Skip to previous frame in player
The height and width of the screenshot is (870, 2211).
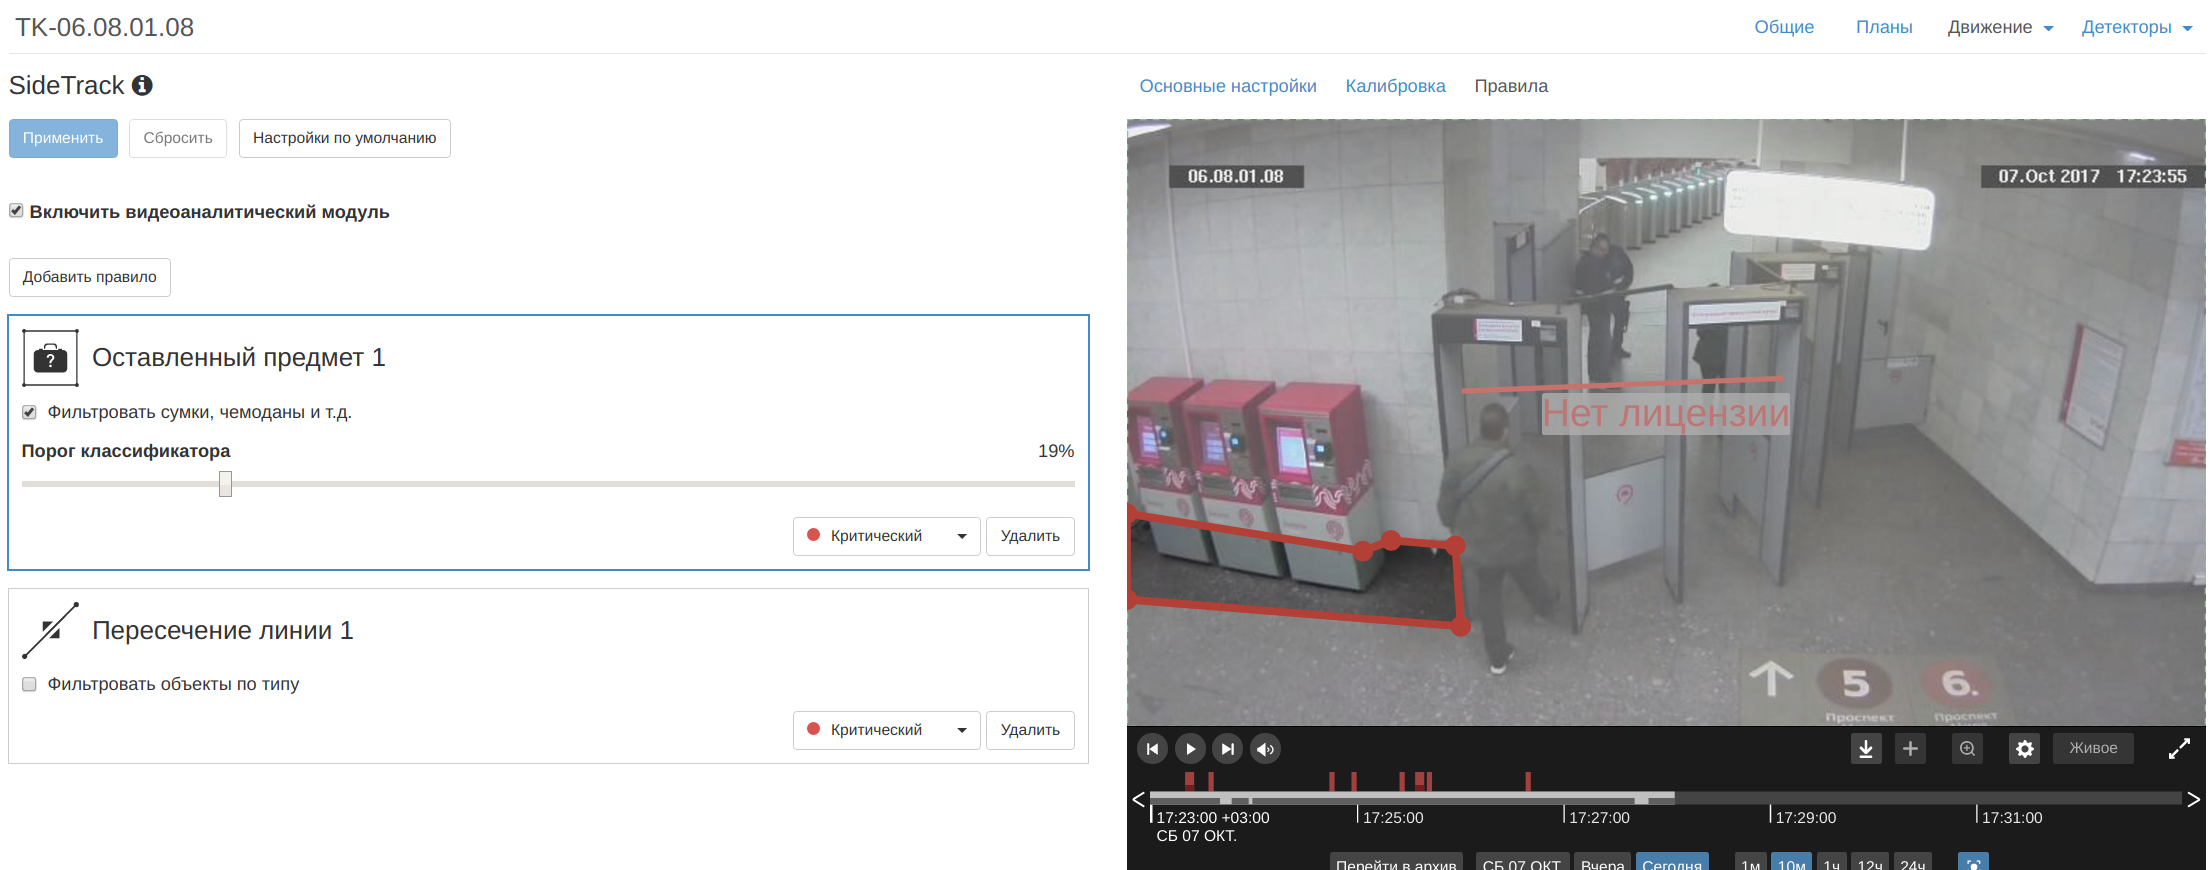click(1152, 749)
